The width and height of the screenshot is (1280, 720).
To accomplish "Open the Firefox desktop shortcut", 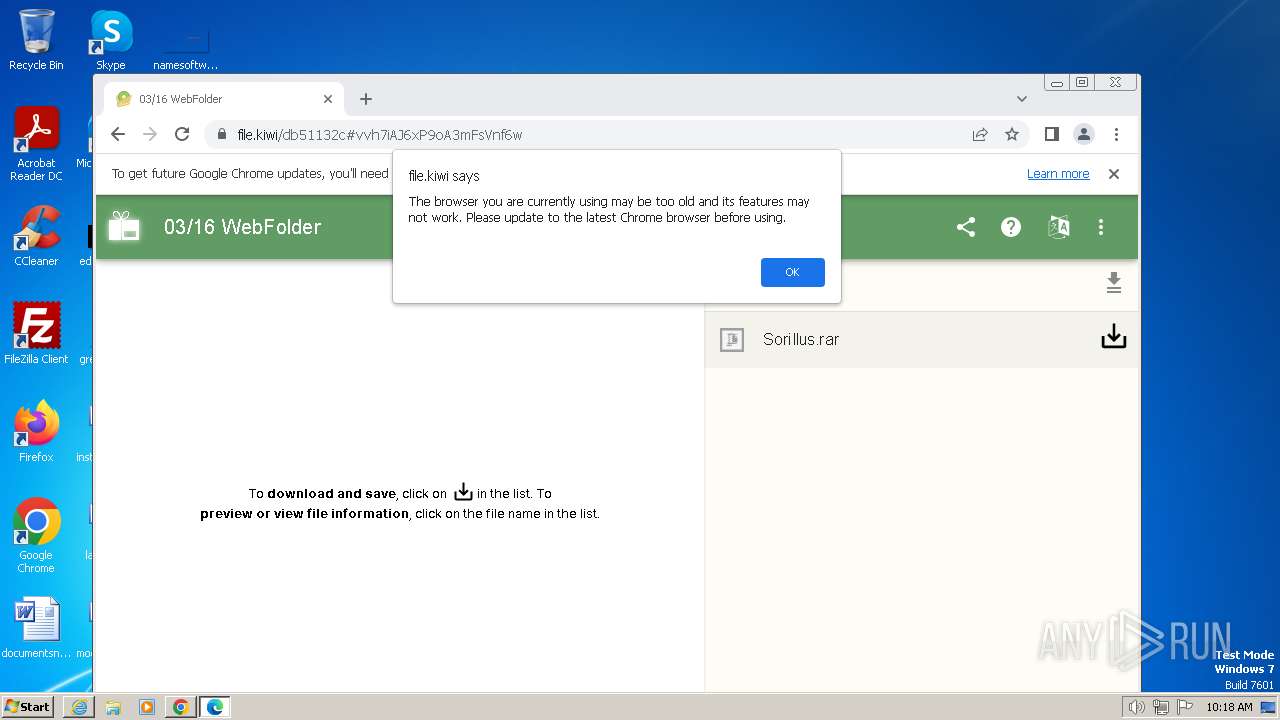I will pyautogui.click(x=36, y=431).
